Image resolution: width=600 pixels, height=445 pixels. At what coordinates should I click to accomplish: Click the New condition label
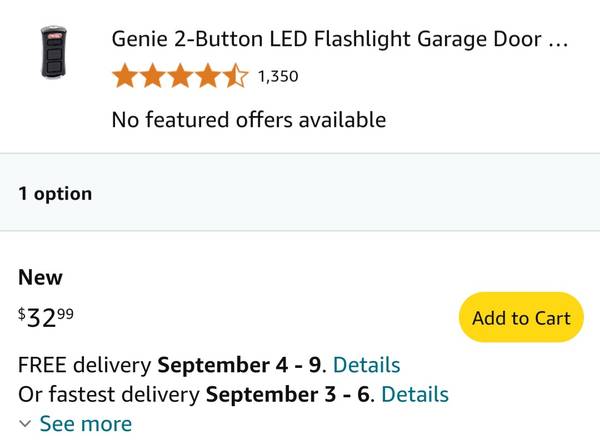pos(40,277)
